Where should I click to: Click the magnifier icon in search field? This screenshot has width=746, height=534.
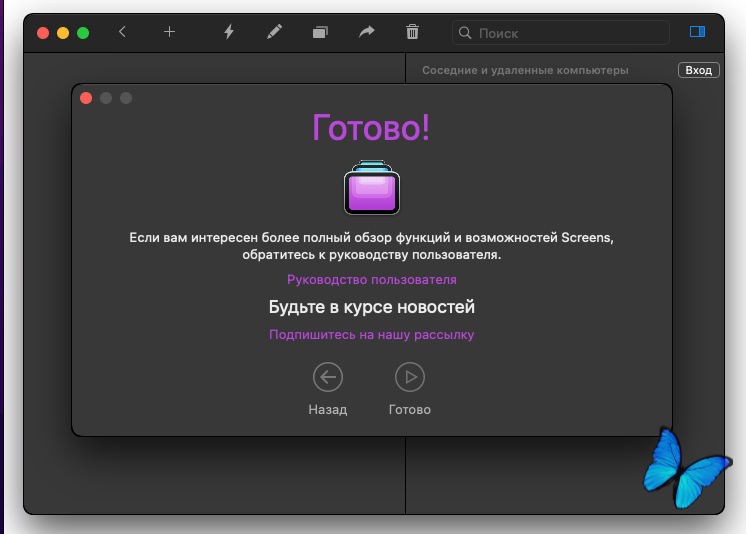tap(465, 33)
